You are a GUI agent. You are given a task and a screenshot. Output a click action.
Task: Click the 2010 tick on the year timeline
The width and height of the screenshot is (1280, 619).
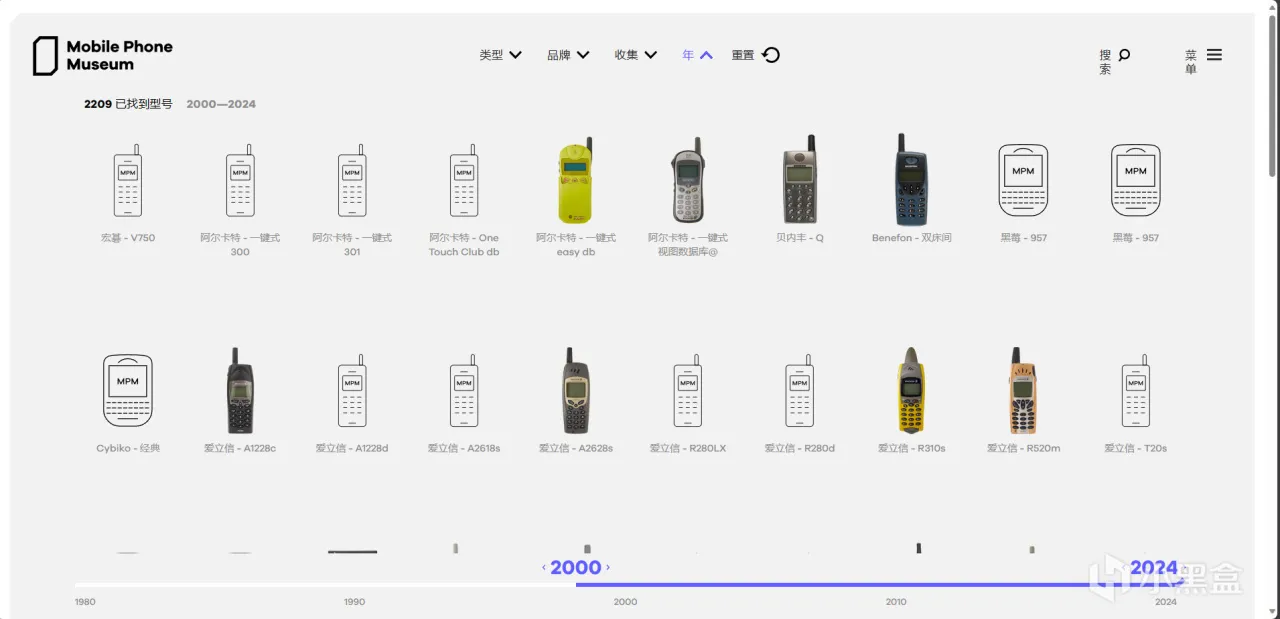click(896, 602)
